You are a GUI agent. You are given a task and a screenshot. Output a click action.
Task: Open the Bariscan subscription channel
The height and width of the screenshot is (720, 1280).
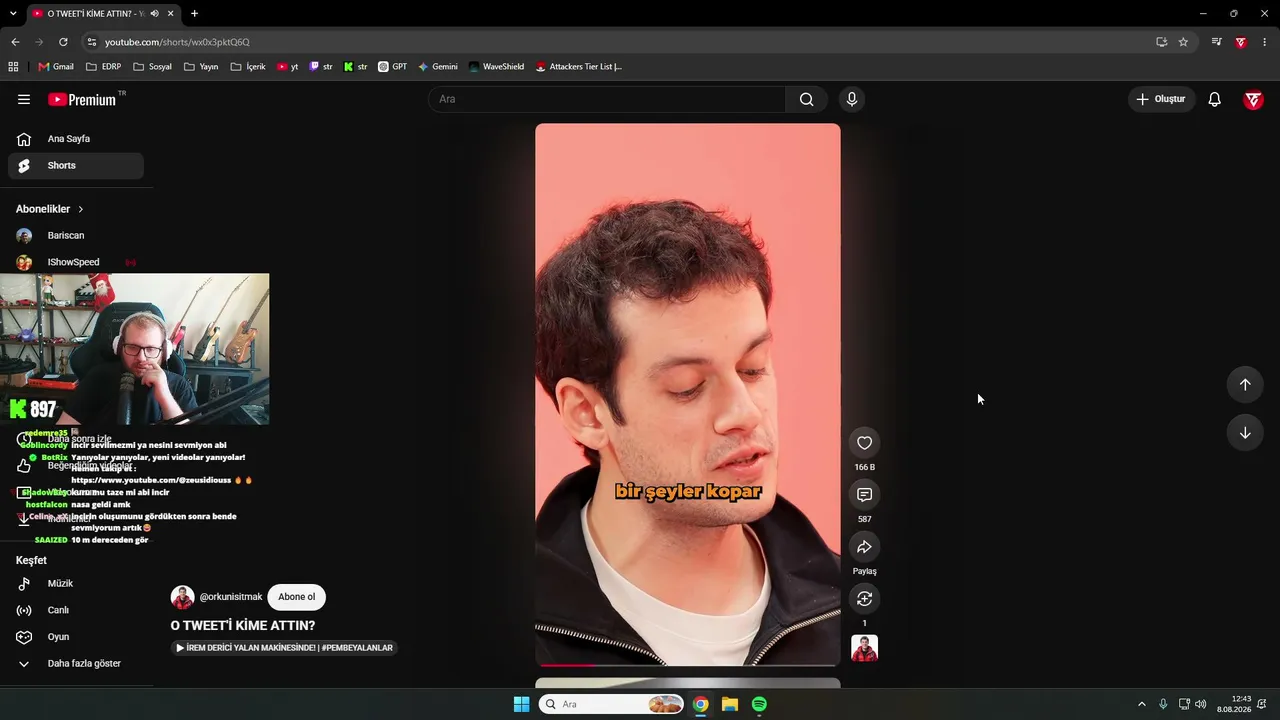click(76, 236)
